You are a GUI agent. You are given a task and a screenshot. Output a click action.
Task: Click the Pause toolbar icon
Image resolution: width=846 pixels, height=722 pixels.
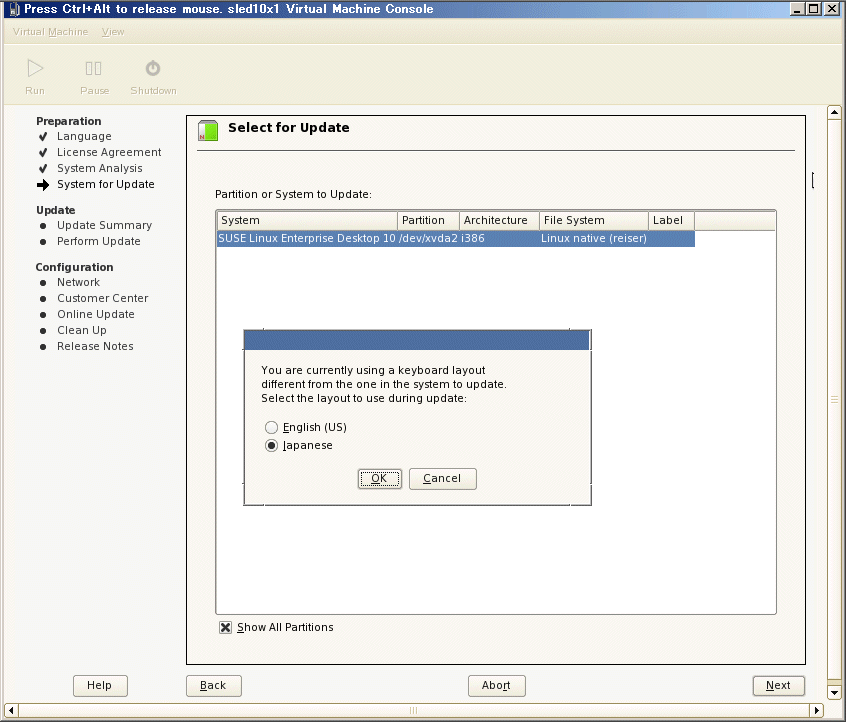(x=93, y=69)
